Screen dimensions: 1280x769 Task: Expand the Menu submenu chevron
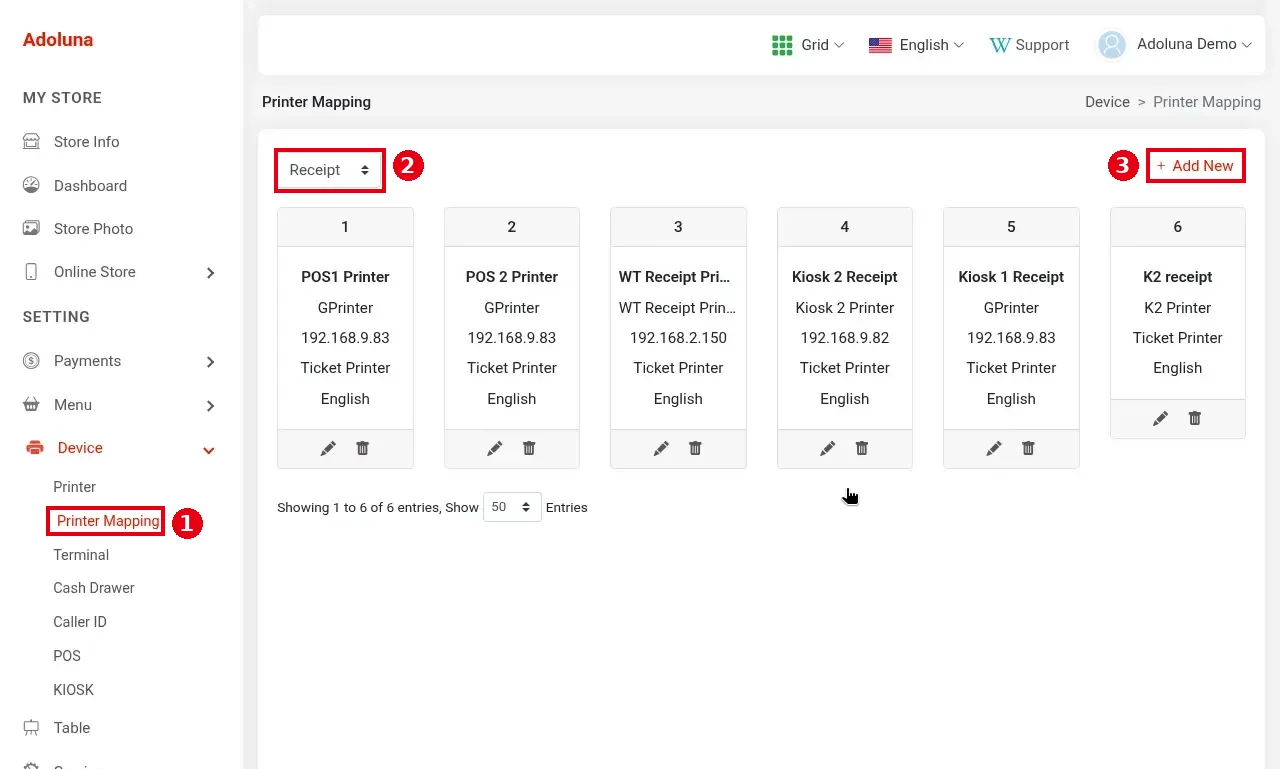pyautogui.click(x=210, y=405)
